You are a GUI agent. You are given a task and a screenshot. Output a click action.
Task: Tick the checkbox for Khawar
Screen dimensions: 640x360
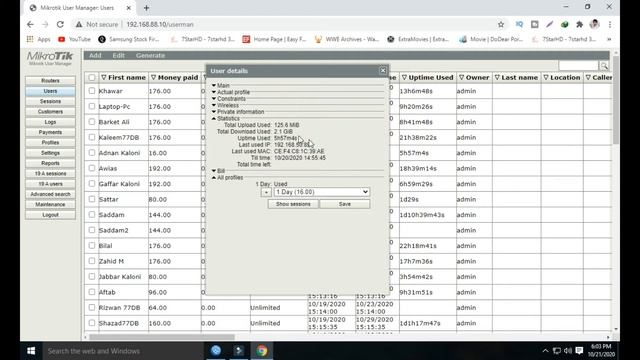tap(92, 91)
